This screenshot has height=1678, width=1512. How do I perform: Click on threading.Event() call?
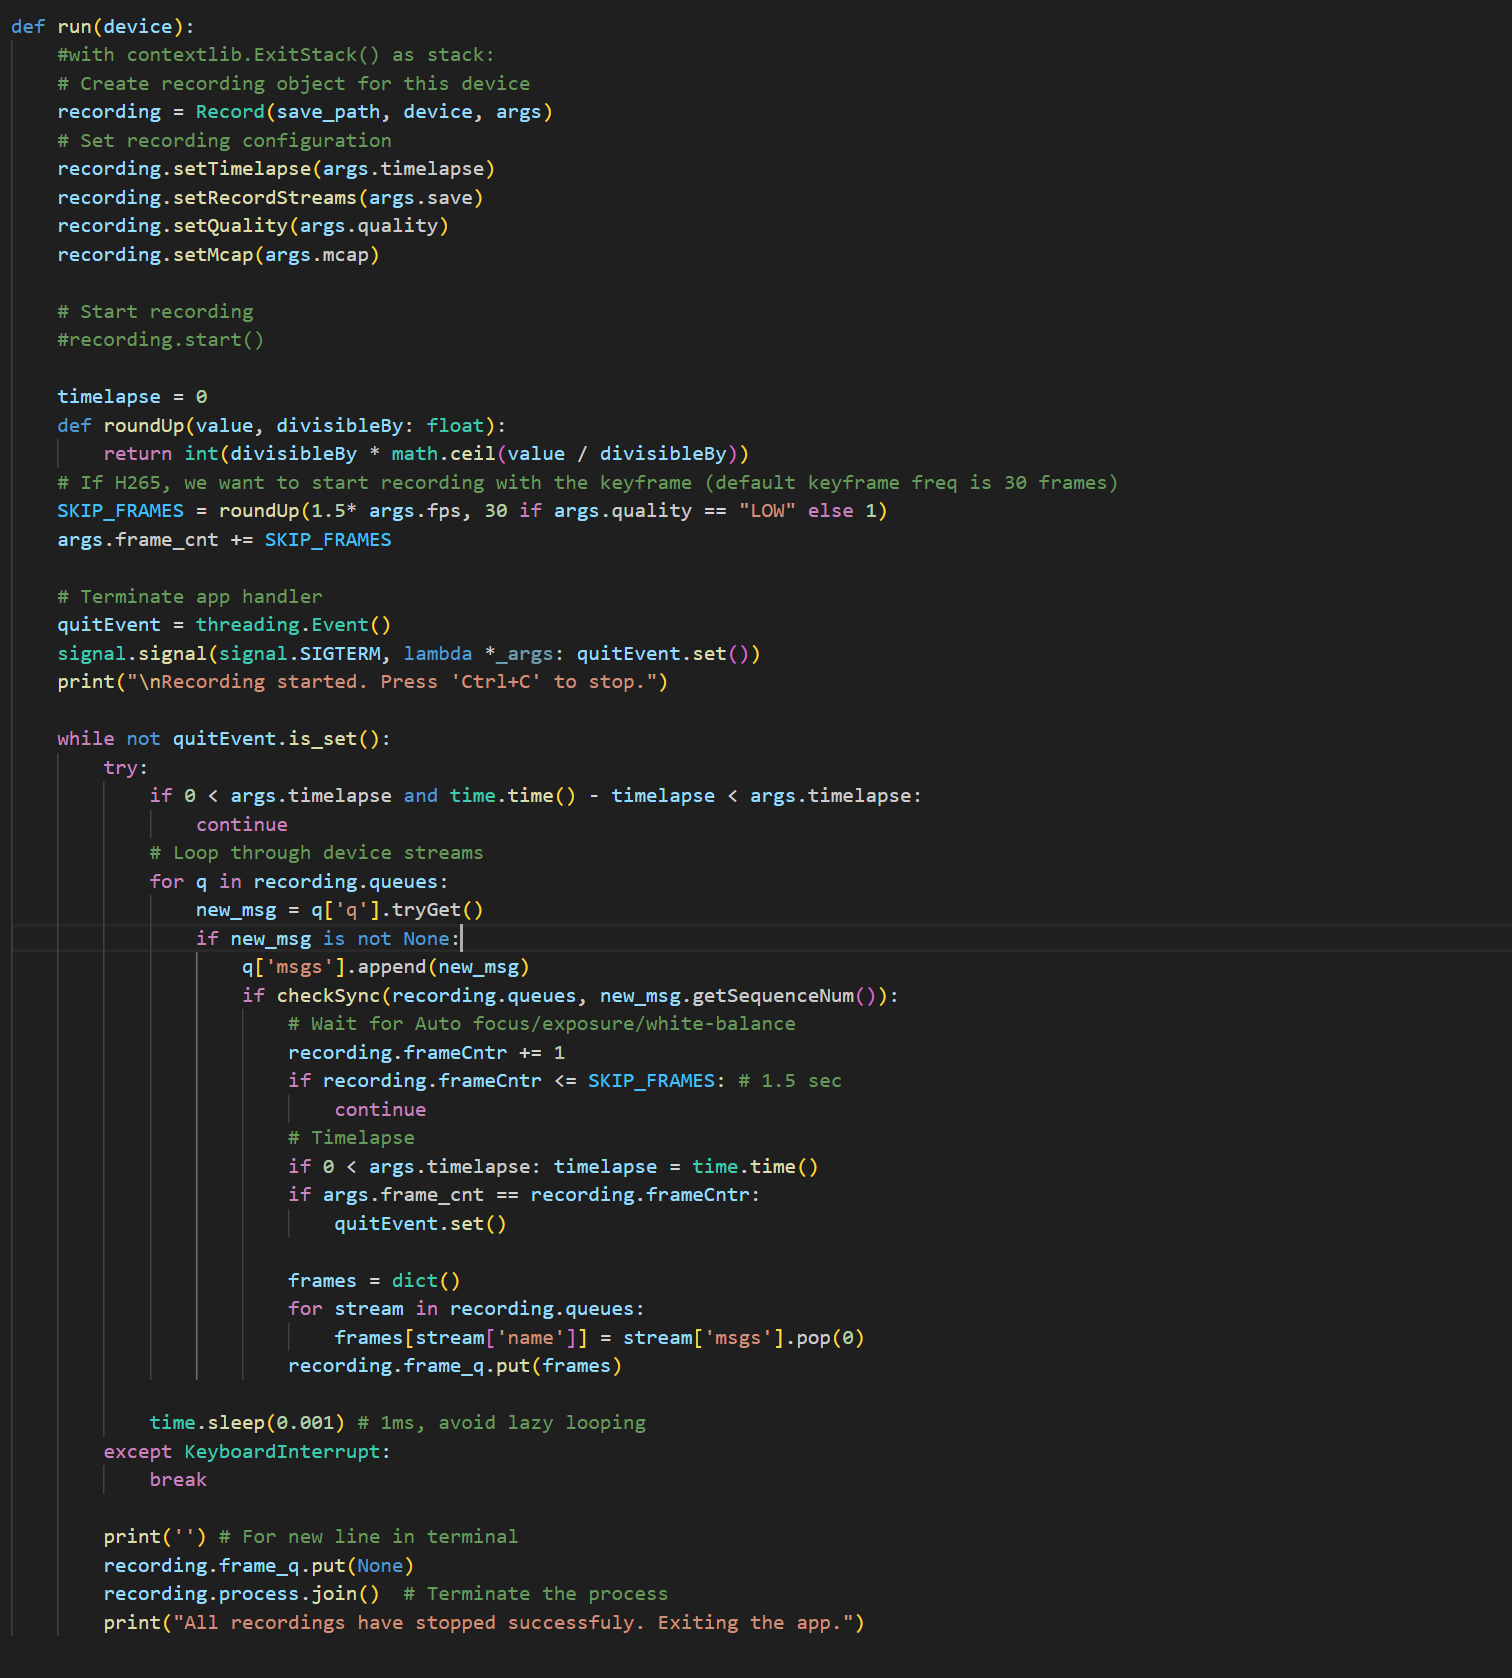tap(293, 625)
